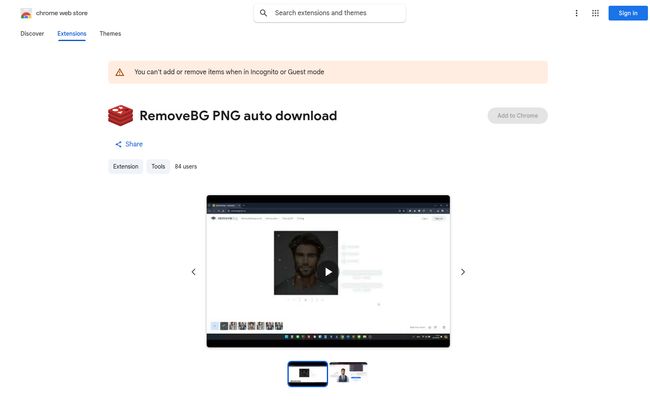Go to previous screenshot with left chevron
The width and height of the screenshot is (650, 414).
(194, 272)
